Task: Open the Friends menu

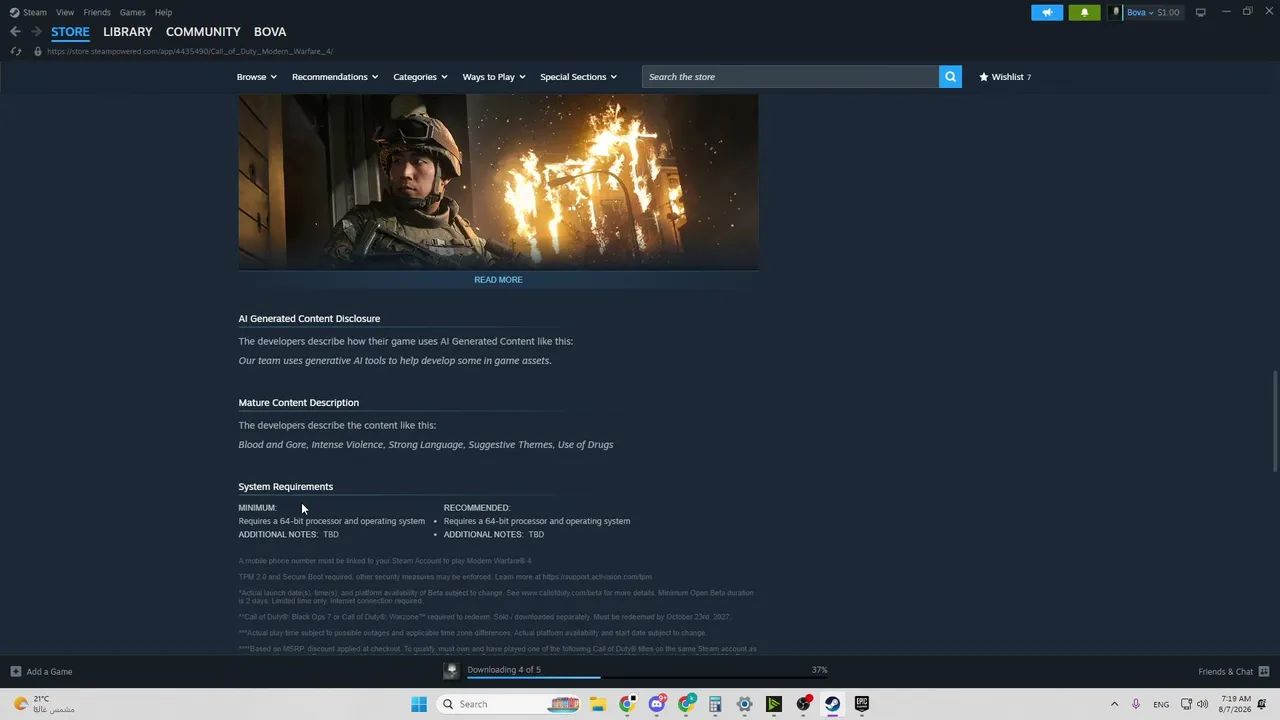Action: (97, 12)
